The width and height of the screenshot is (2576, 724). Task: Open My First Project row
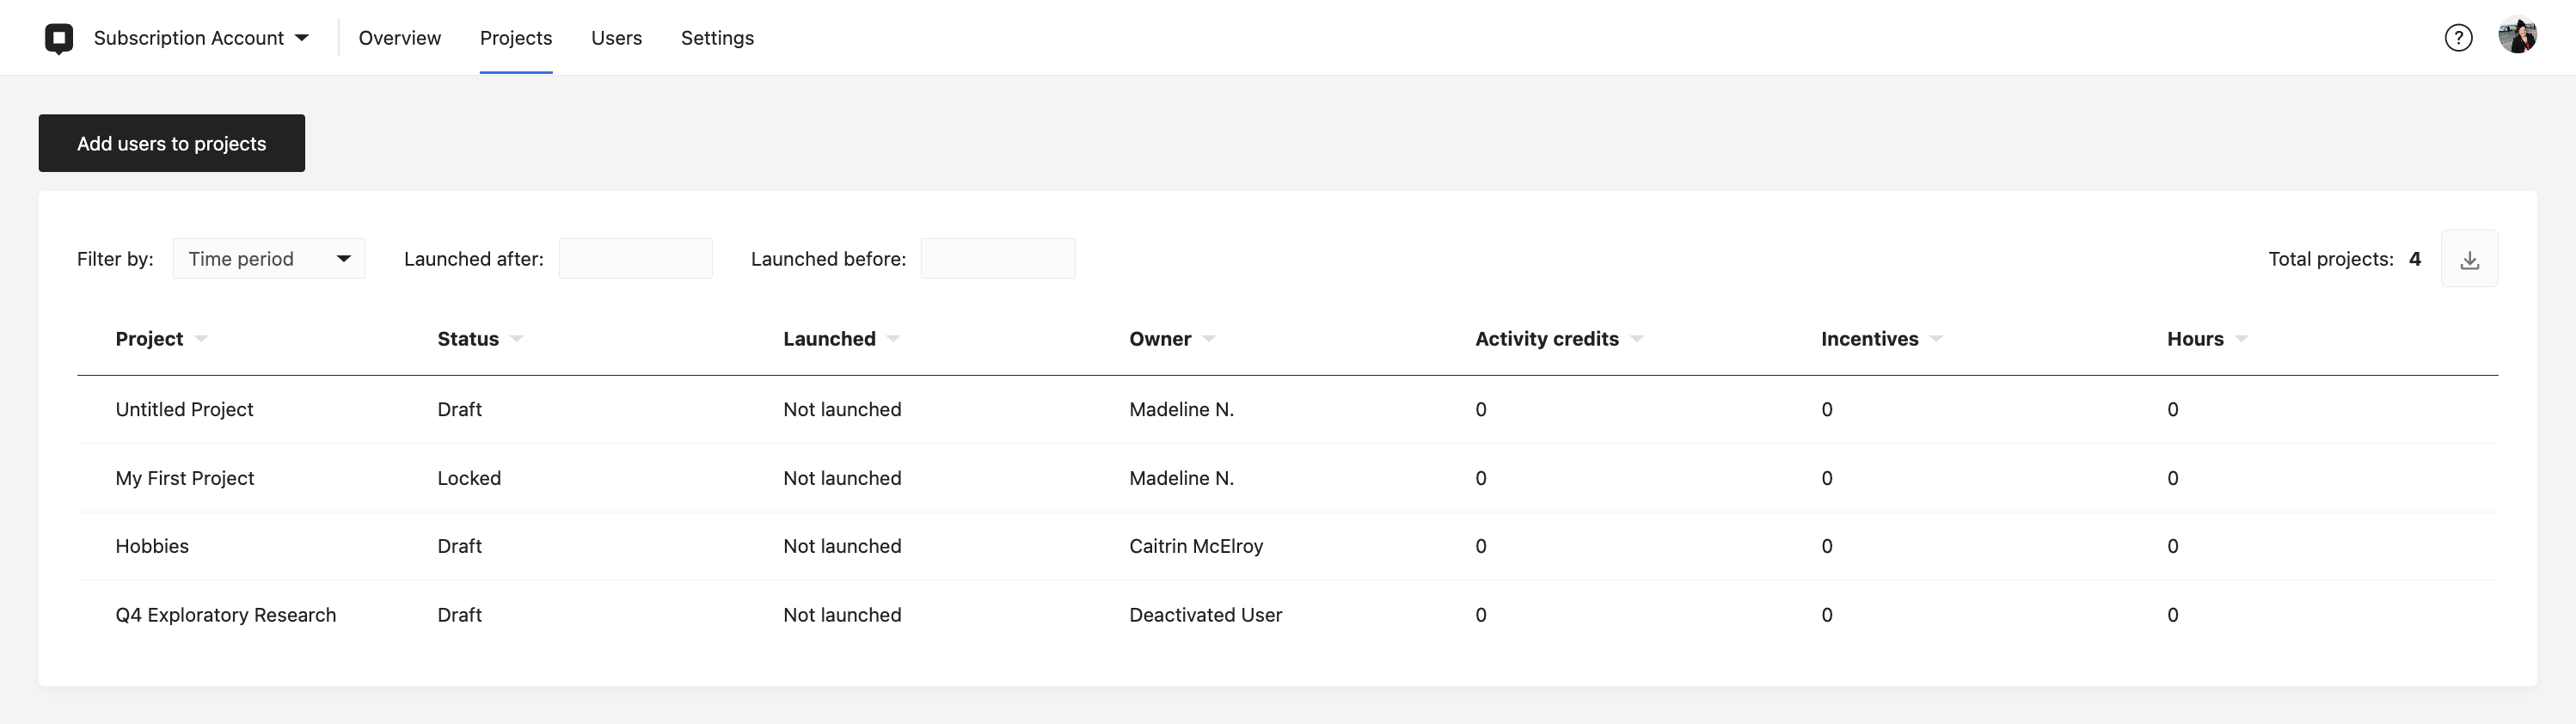pos(1288,478)
